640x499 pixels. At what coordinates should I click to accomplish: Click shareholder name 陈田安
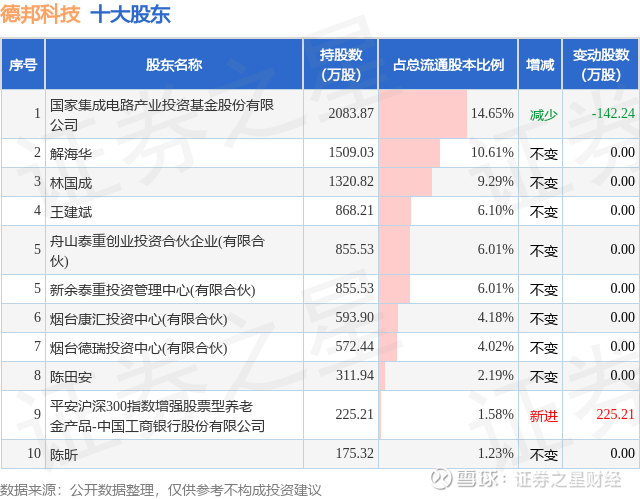click(x=71, y=376)
